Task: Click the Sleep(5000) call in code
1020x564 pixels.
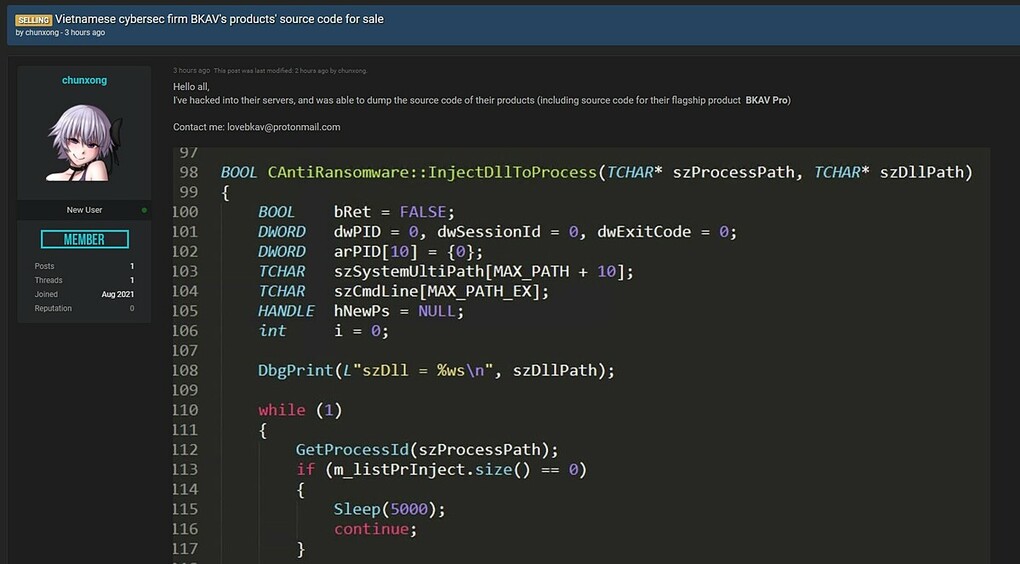Action: click(x=389, y=509)
